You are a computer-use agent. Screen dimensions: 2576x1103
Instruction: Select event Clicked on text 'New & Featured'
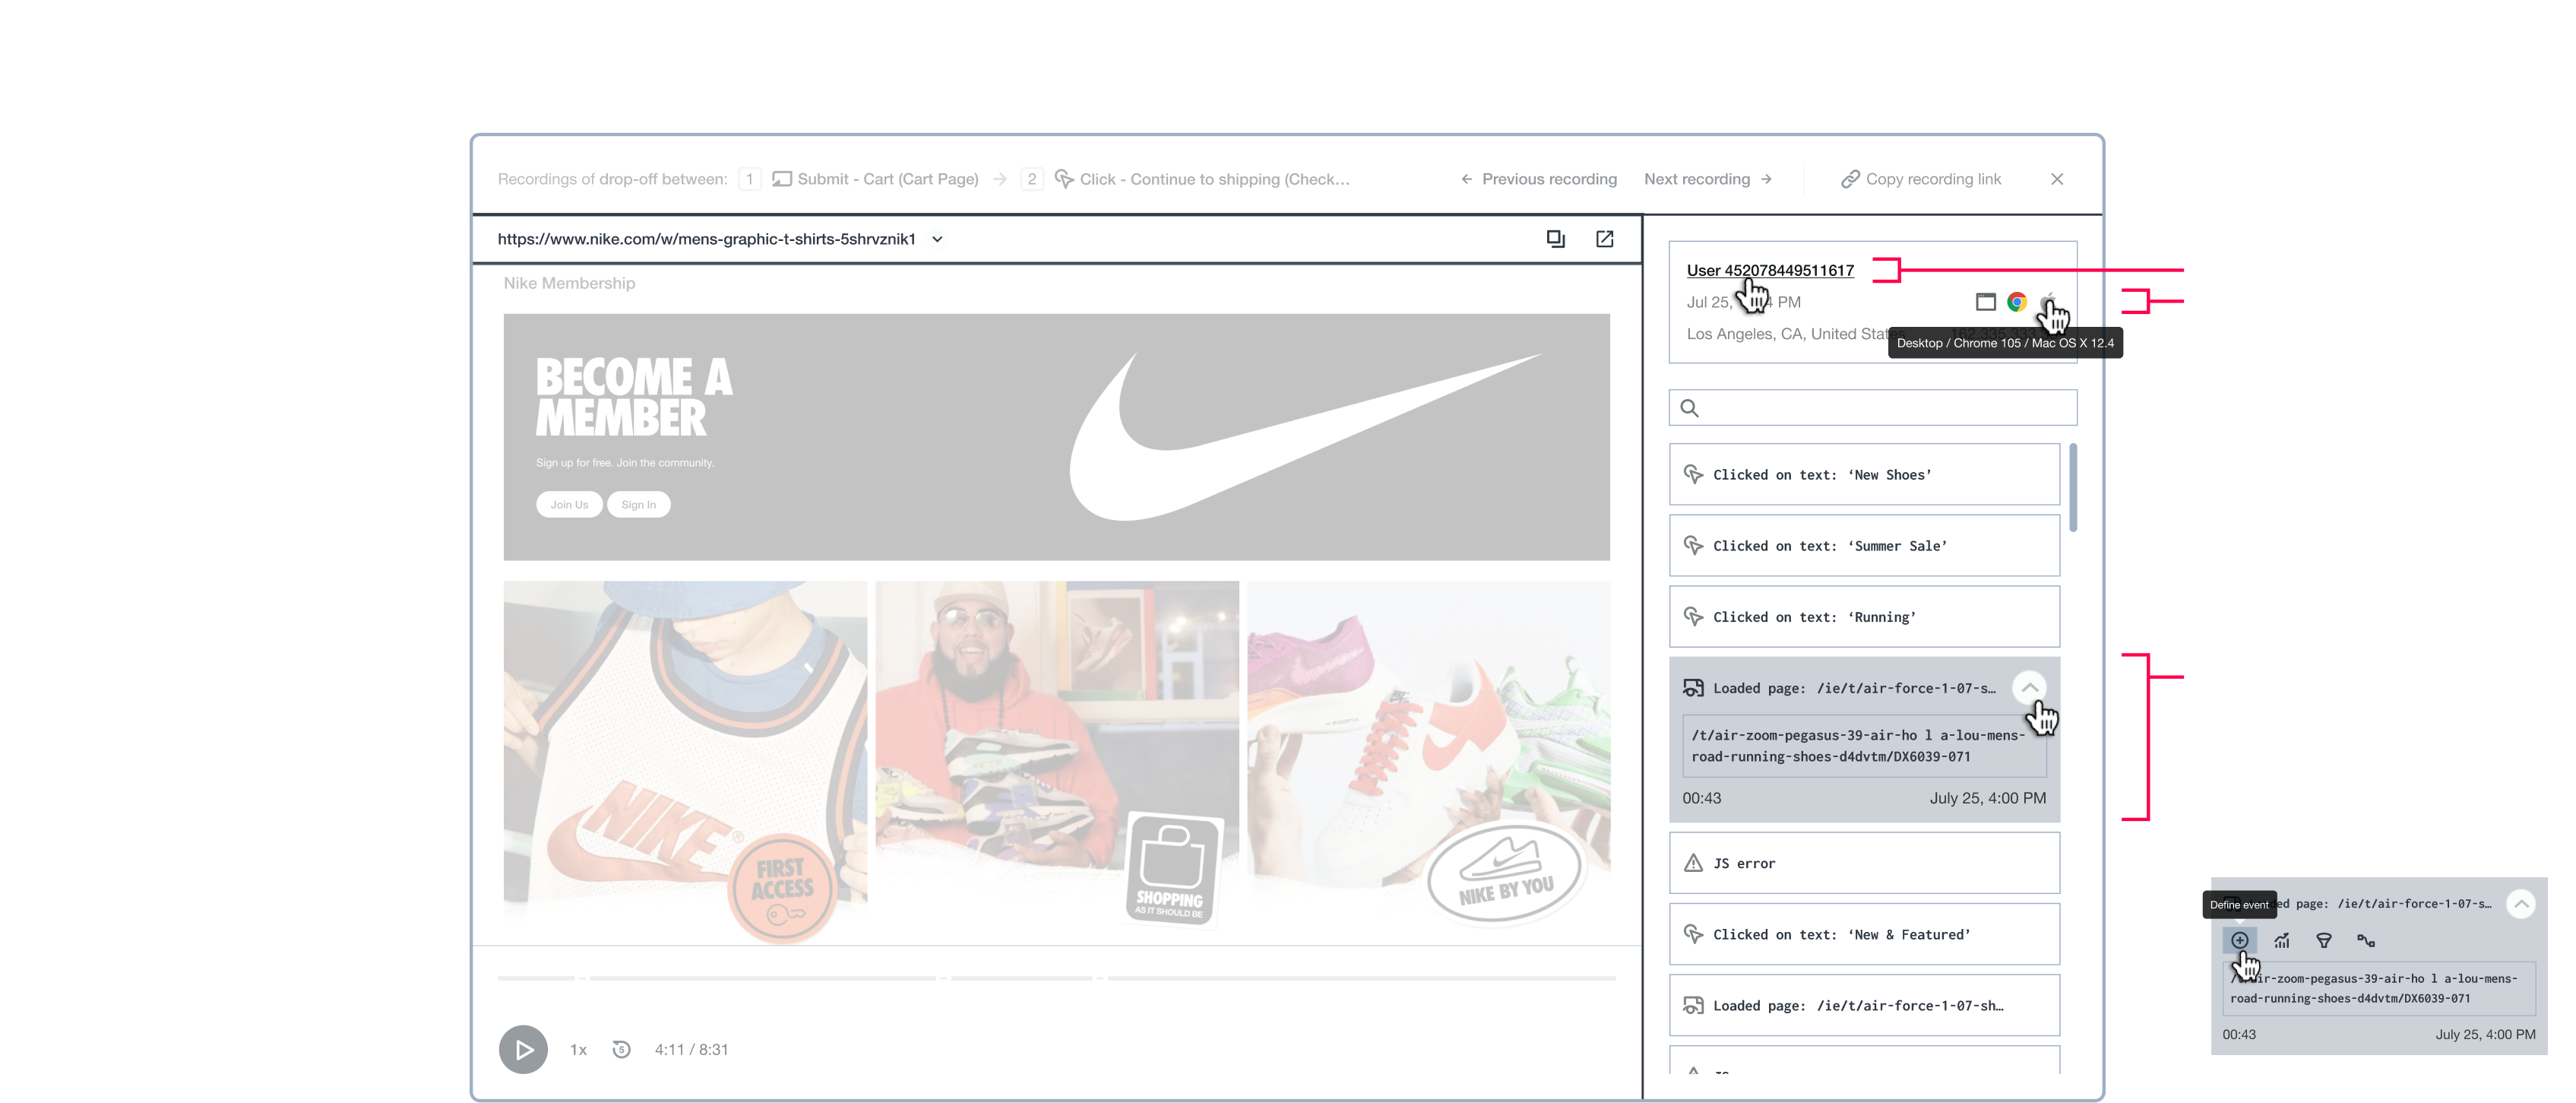click(1864, 934)
